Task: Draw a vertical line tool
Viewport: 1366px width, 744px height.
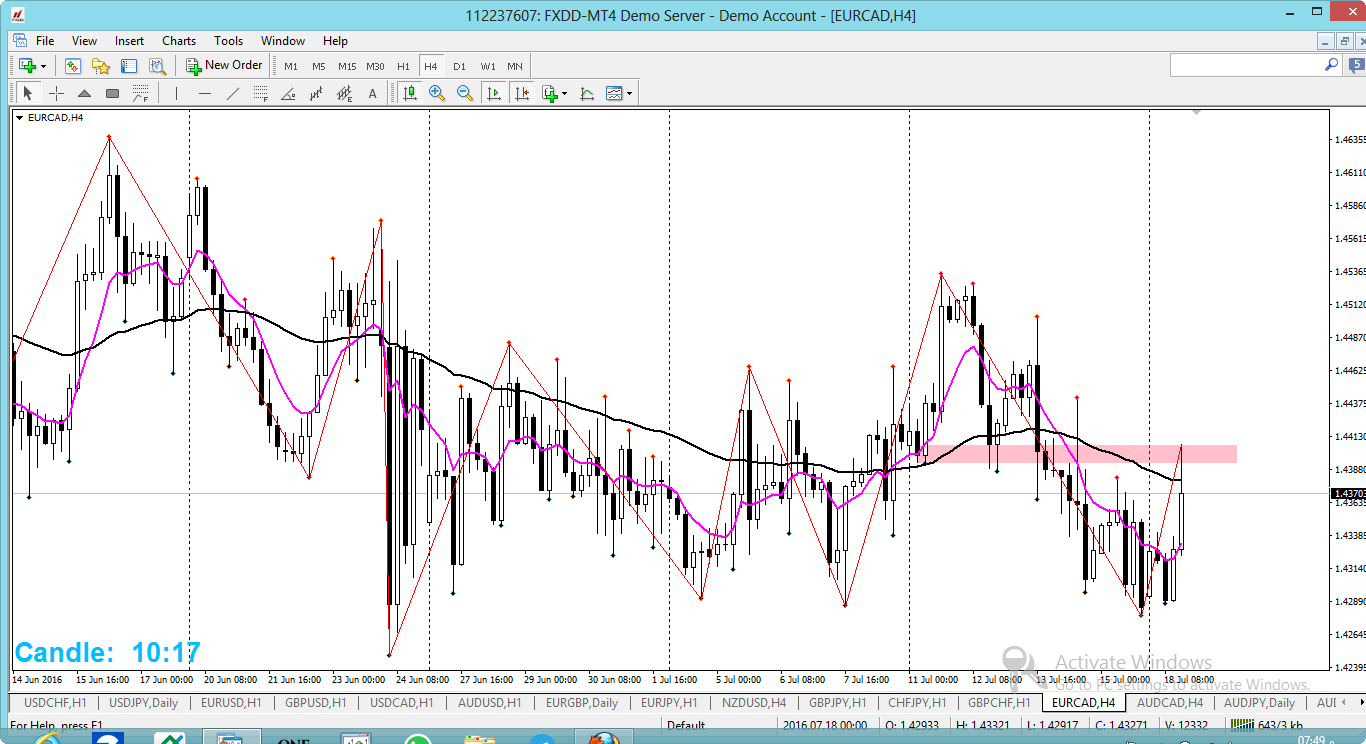Action: [x=176, y=93]
